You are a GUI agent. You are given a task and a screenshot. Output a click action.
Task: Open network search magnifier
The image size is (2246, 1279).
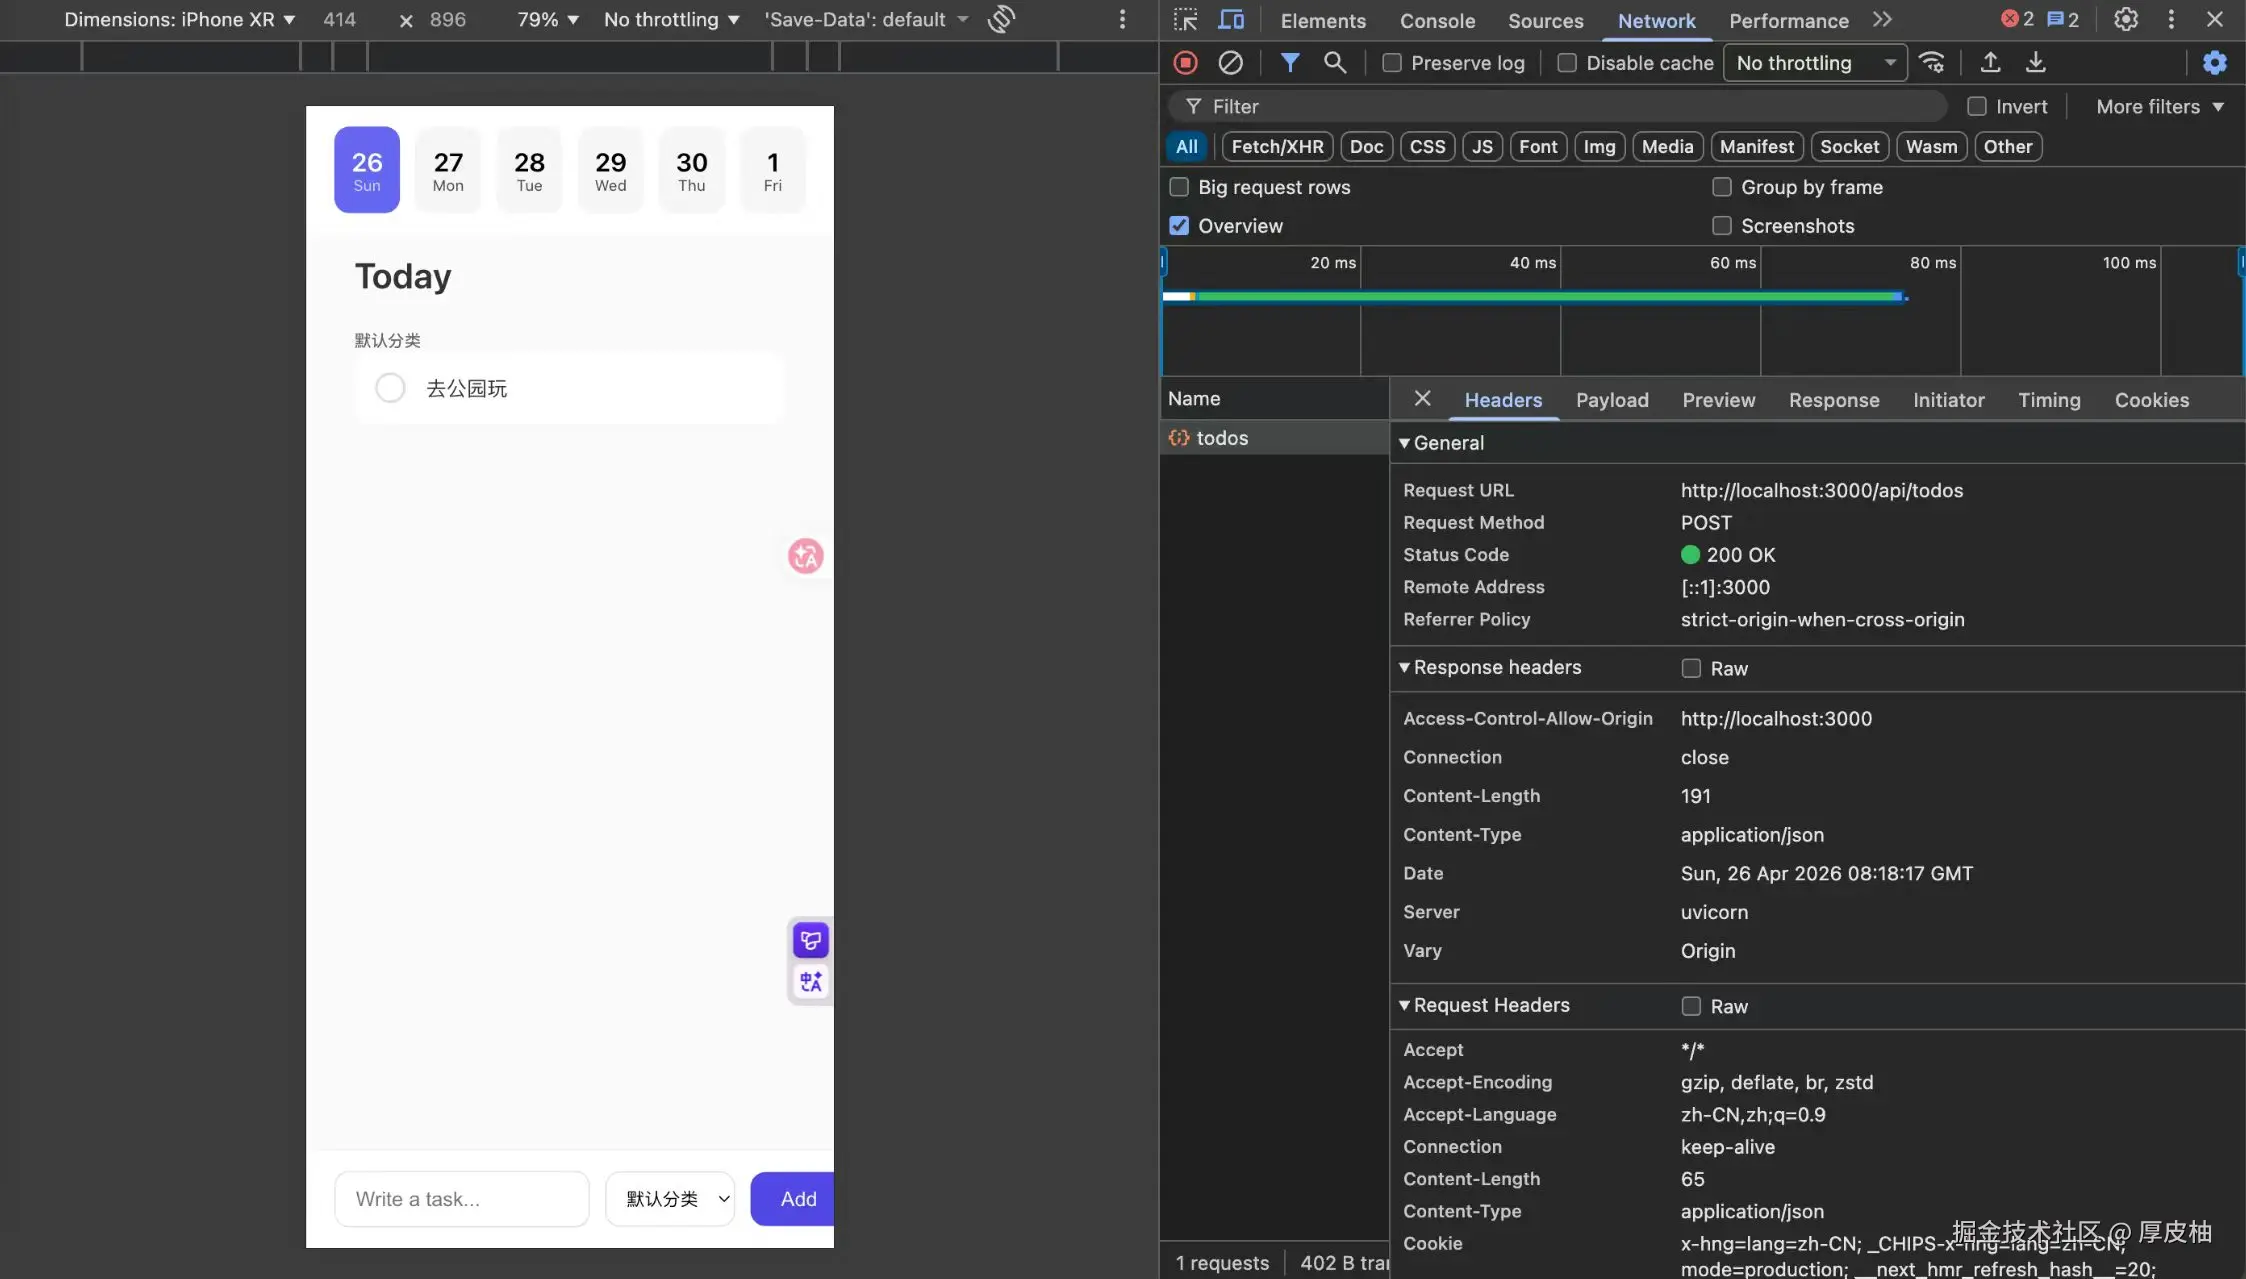click(1334, 63)
